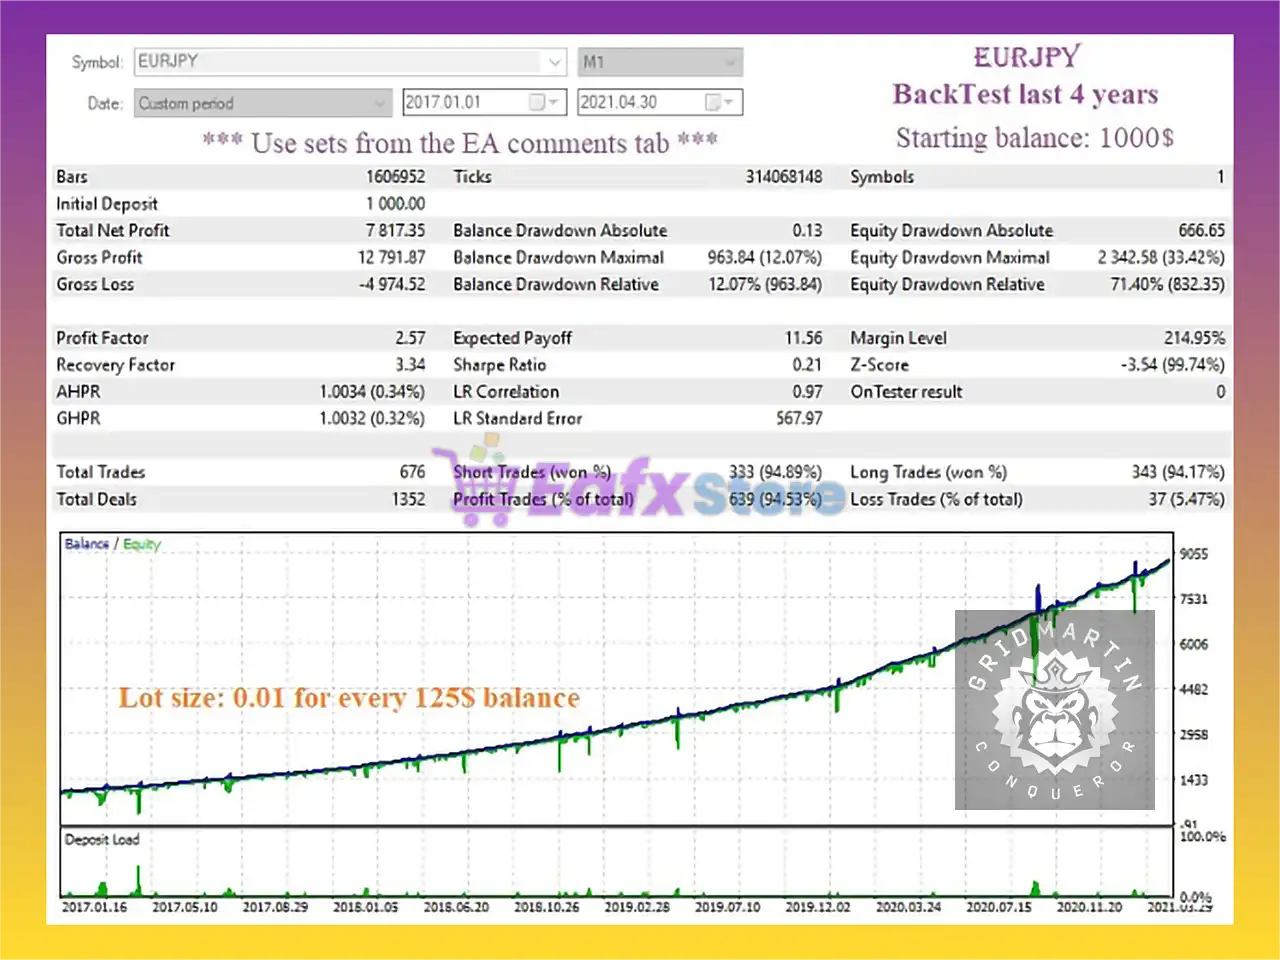Click the Gross Loss value -4 974.52
The image size is (1280, 960).
392,285
